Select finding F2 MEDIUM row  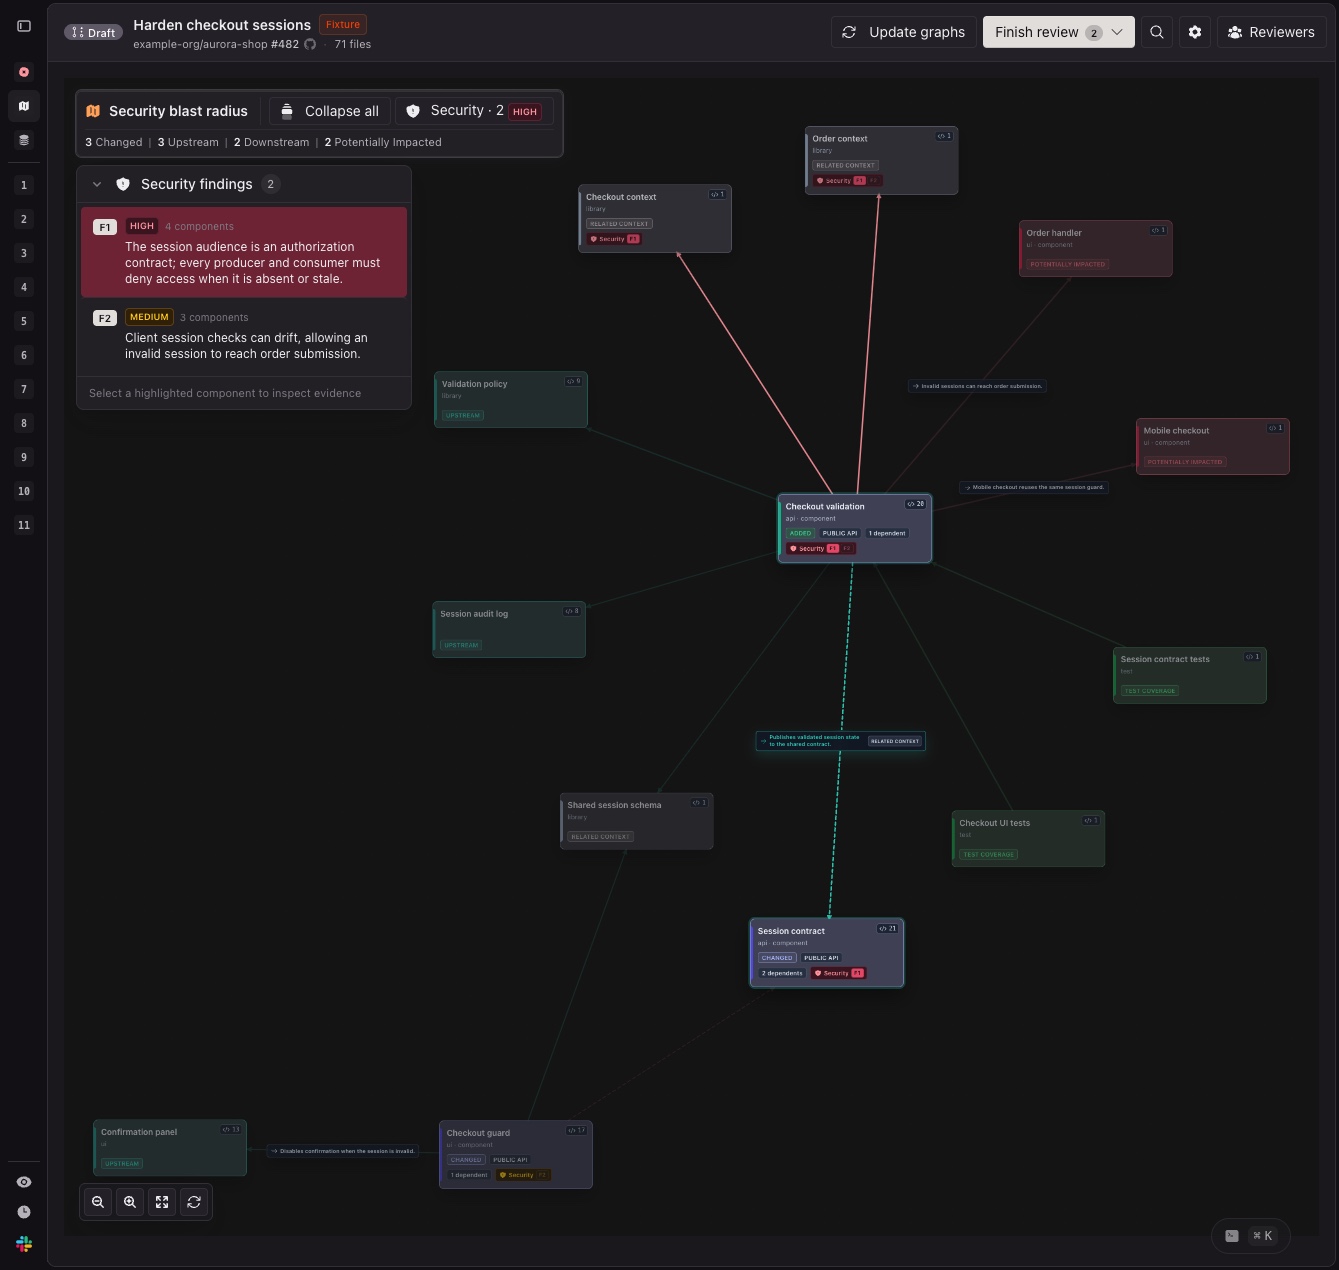244,335
